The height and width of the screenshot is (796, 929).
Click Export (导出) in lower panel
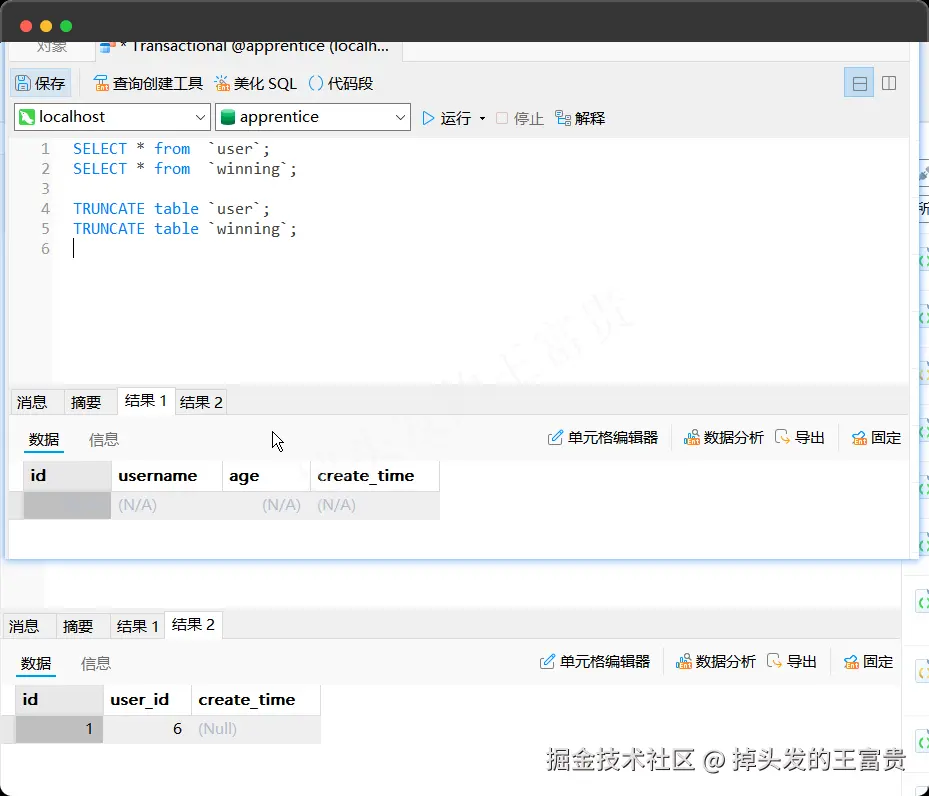click(x=792, y=662)
